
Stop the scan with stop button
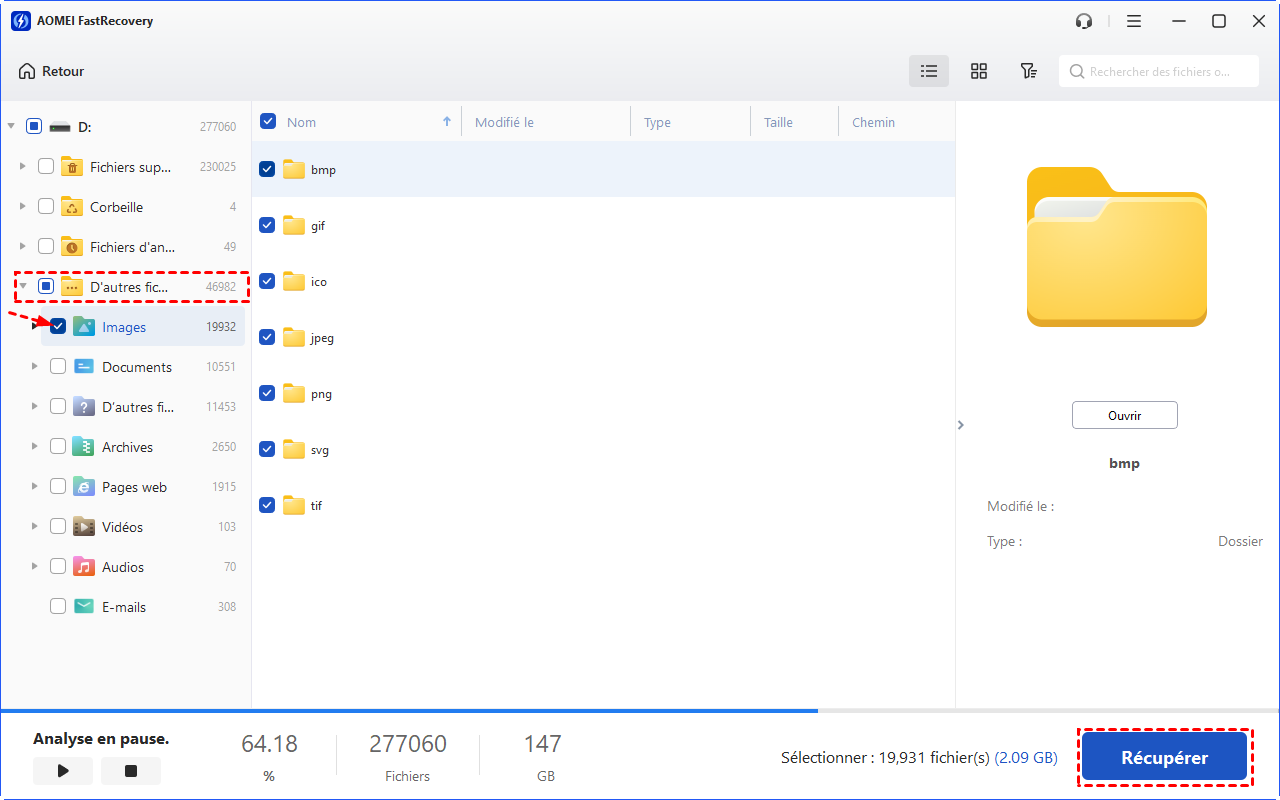pos(131,771)
